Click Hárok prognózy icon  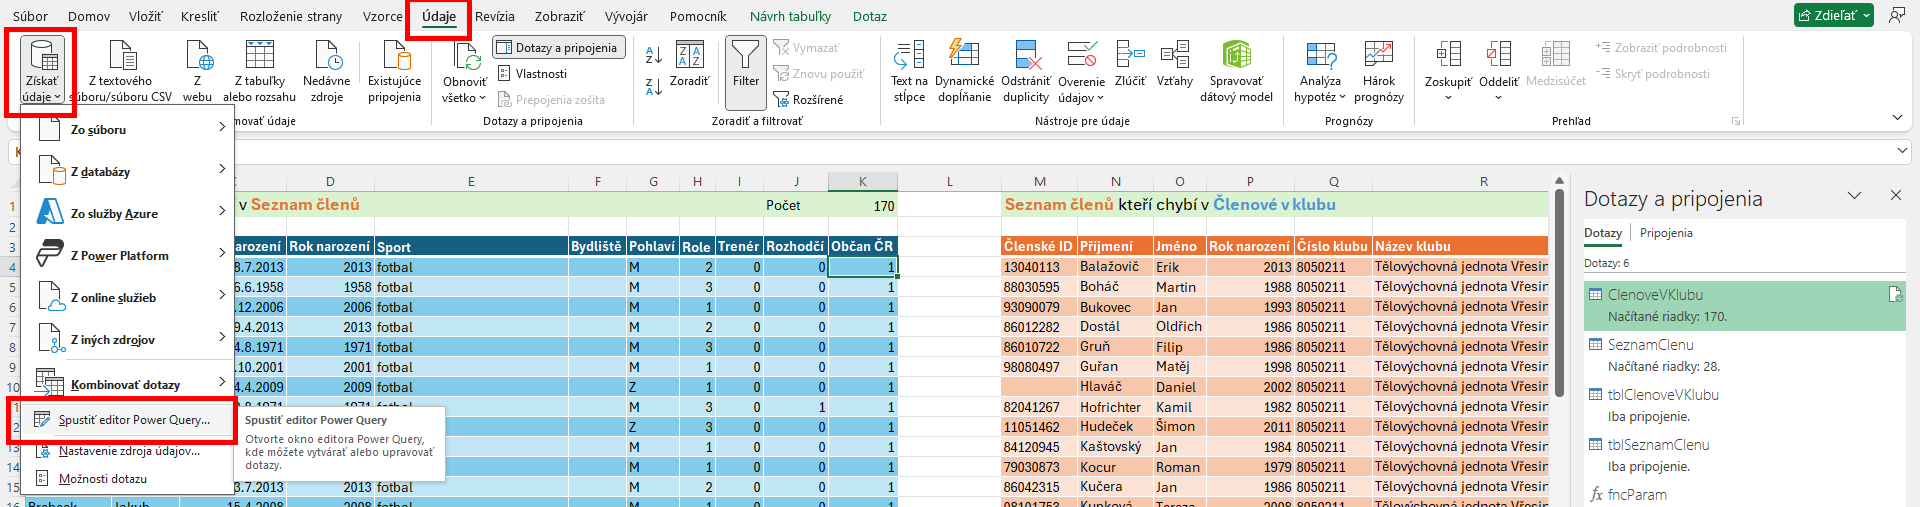click(1378, 56)
